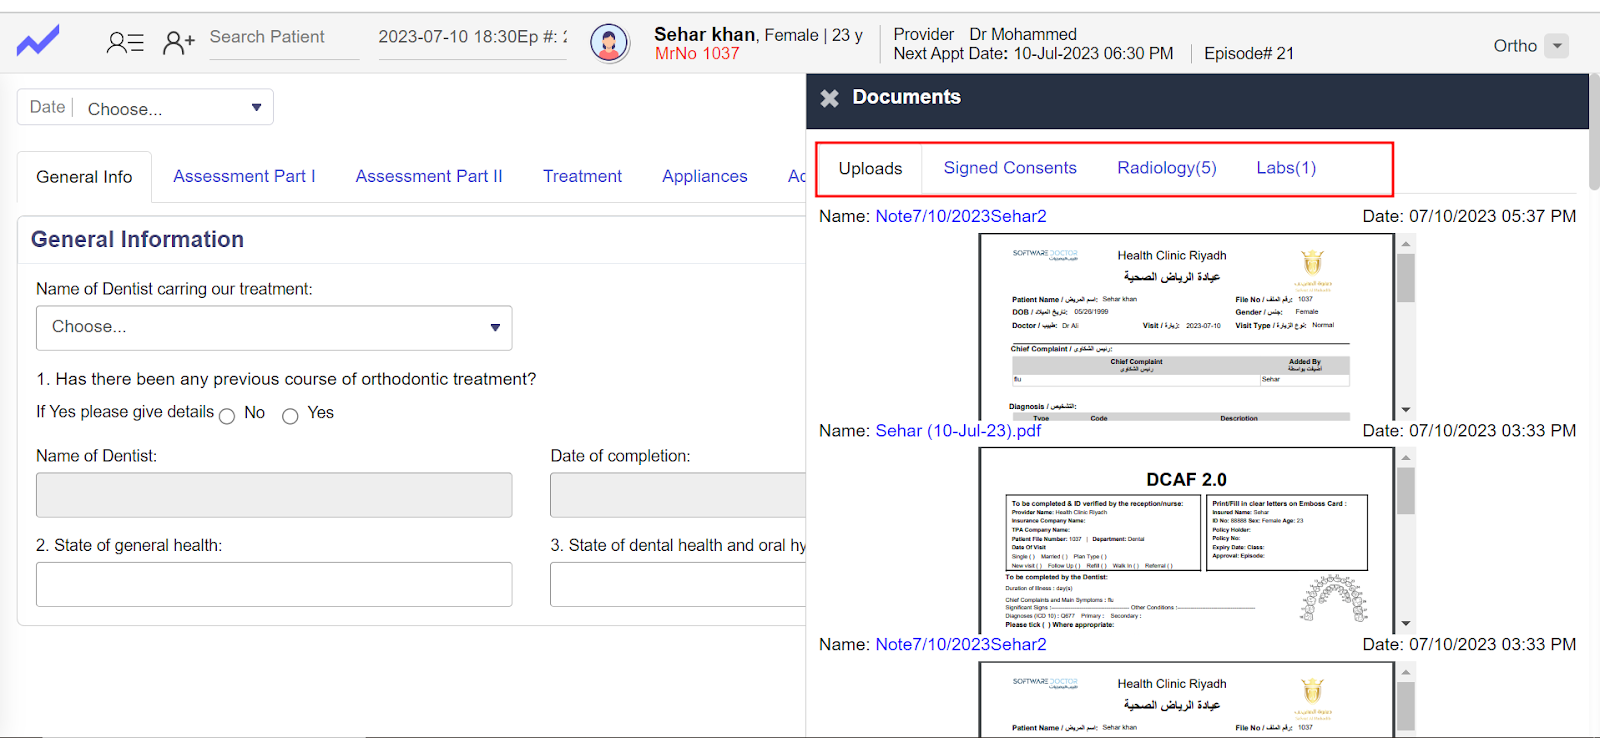The image size is (1600, 738).
Task: Click Date: 07/10/2023 05:37 PM text
Action: click(x=1469, y=216)
